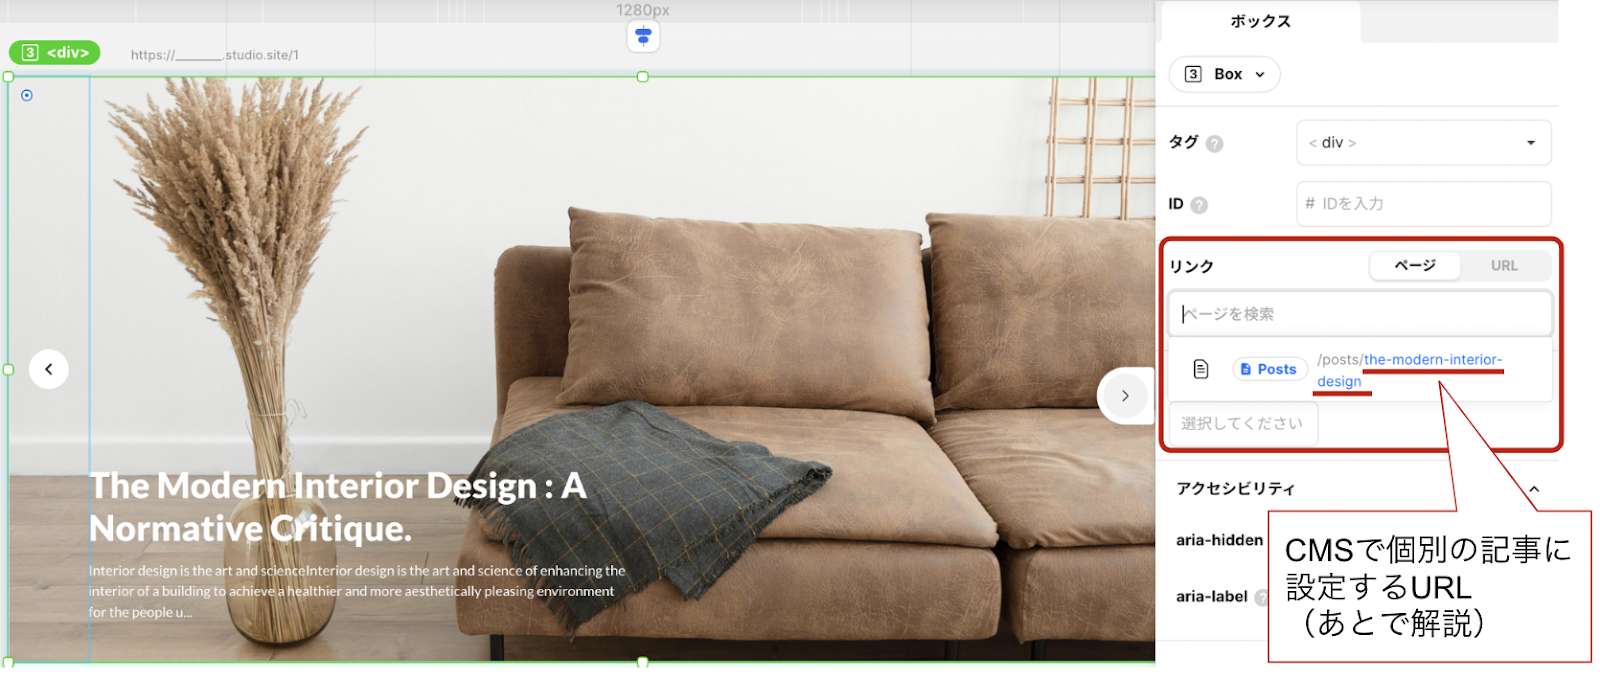Click the help icon next to ID

[x=1199, y=204]
